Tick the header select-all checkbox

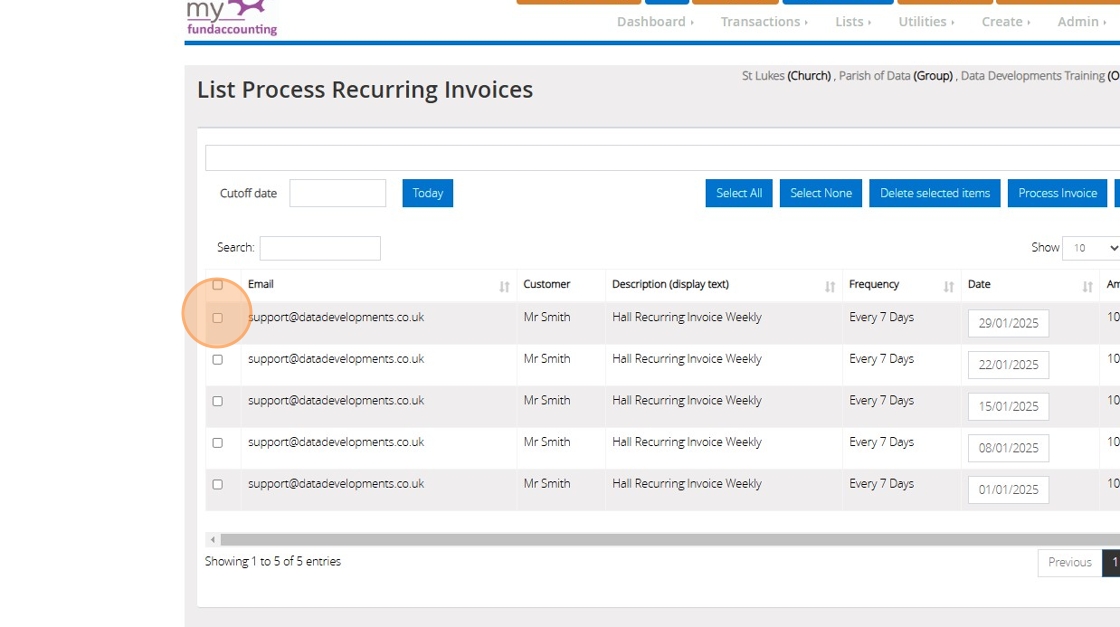[217, 285]
